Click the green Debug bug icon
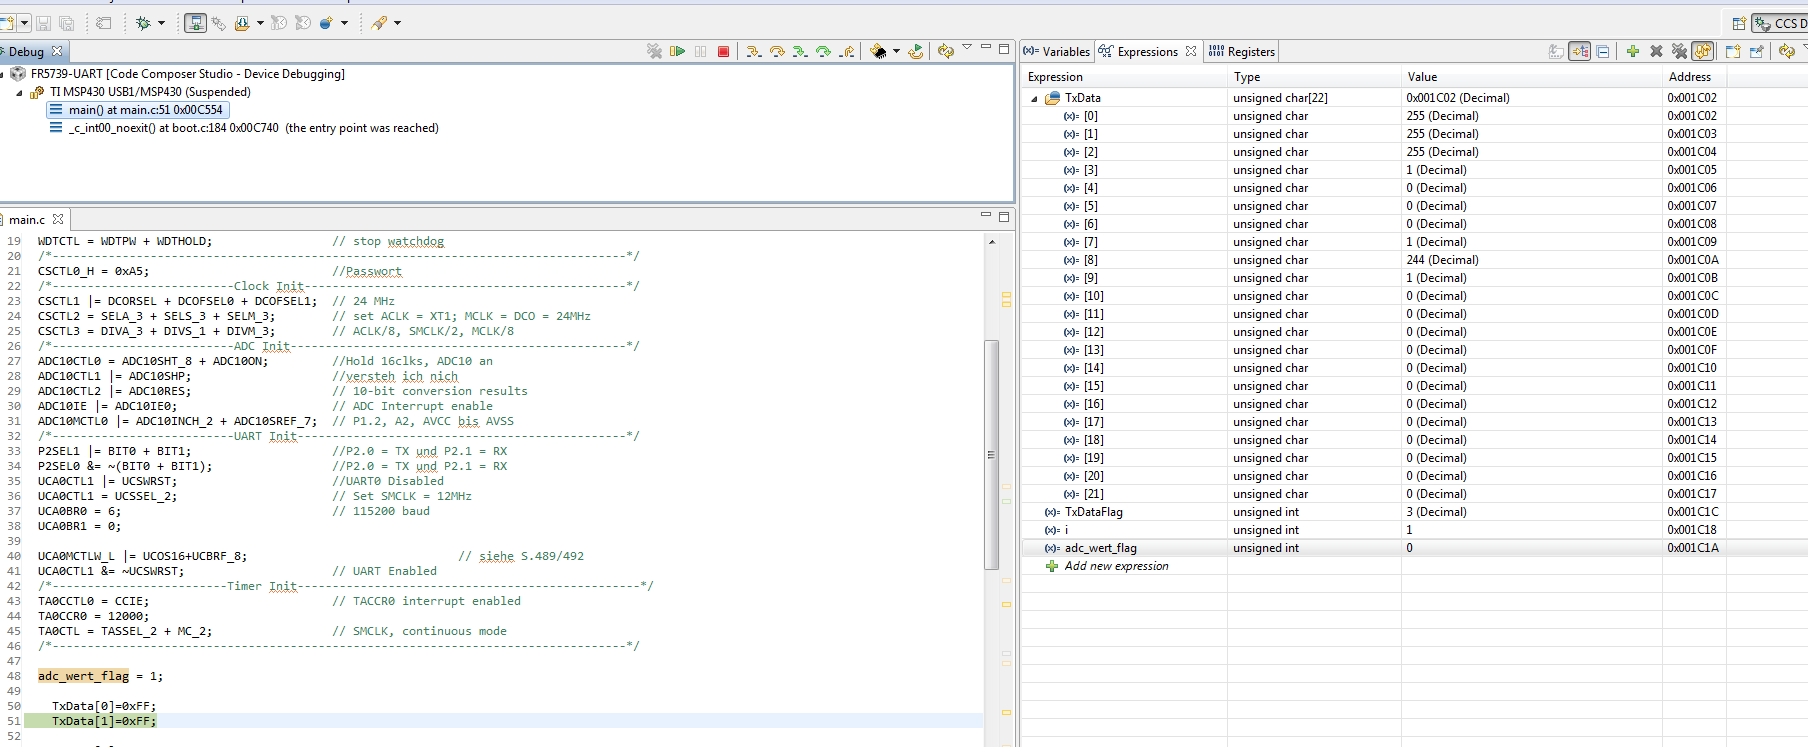 click(143, 22)
